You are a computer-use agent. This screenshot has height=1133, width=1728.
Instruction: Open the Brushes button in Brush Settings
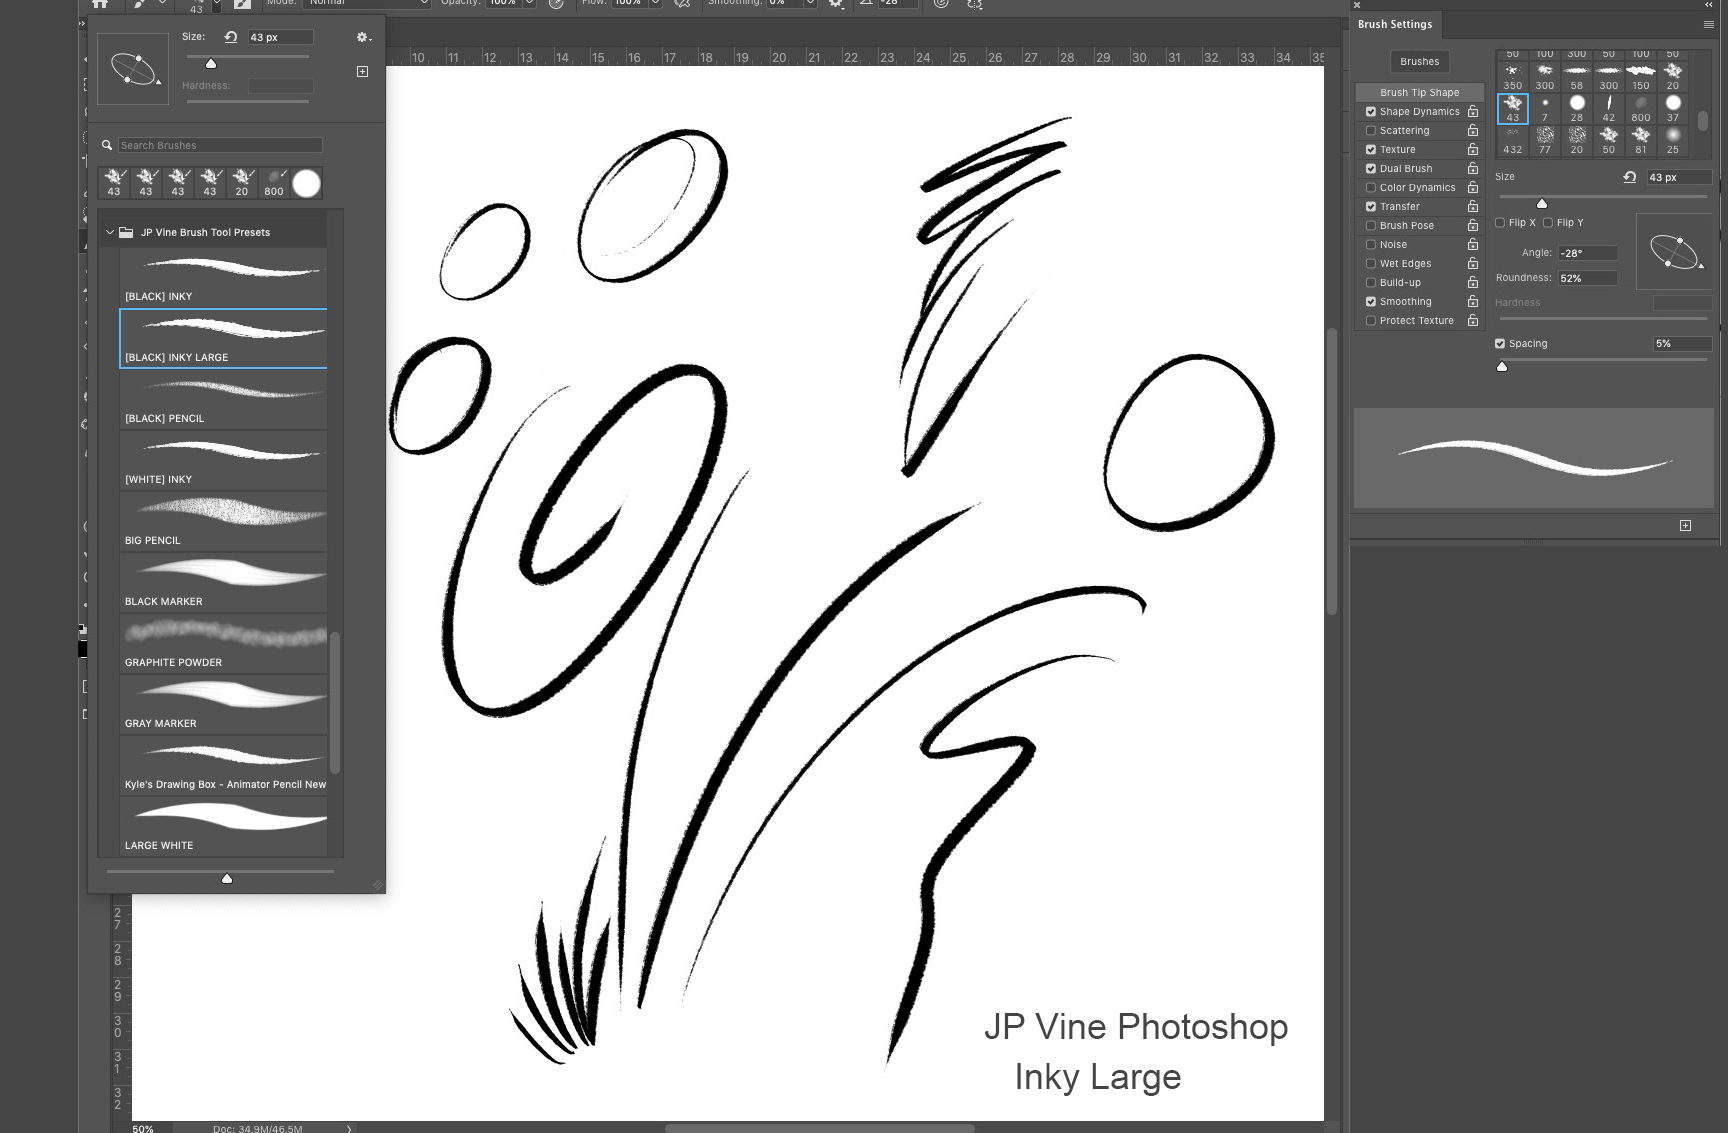point(1419,61)
